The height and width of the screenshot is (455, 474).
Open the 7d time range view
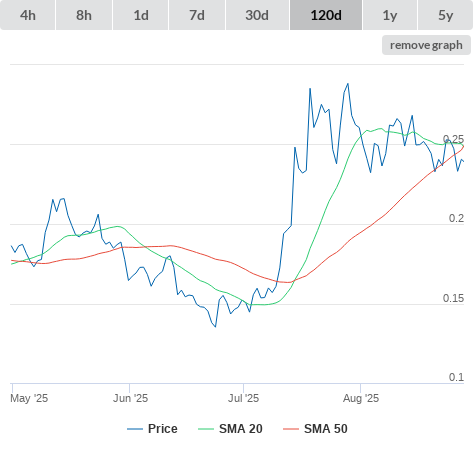click(x=197, y=15)
